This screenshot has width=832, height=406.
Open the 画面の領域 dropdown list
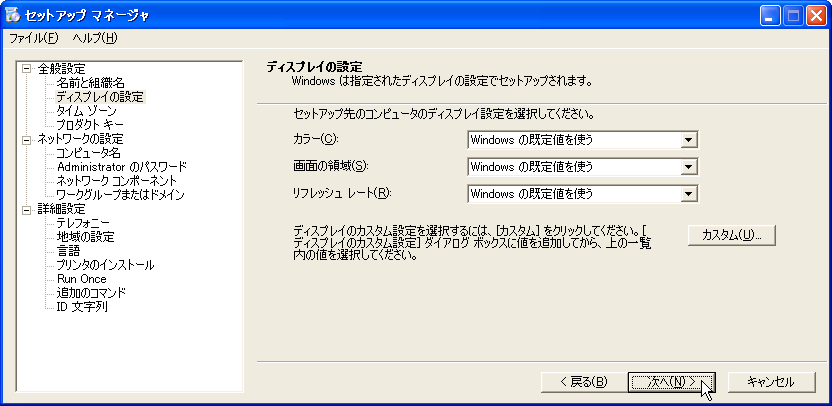687,166
